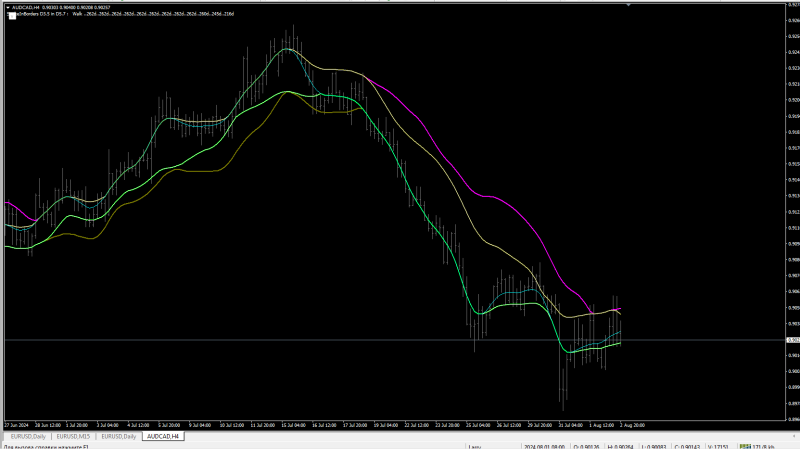Click the F1 help hint in status bar

coord(46,447)
